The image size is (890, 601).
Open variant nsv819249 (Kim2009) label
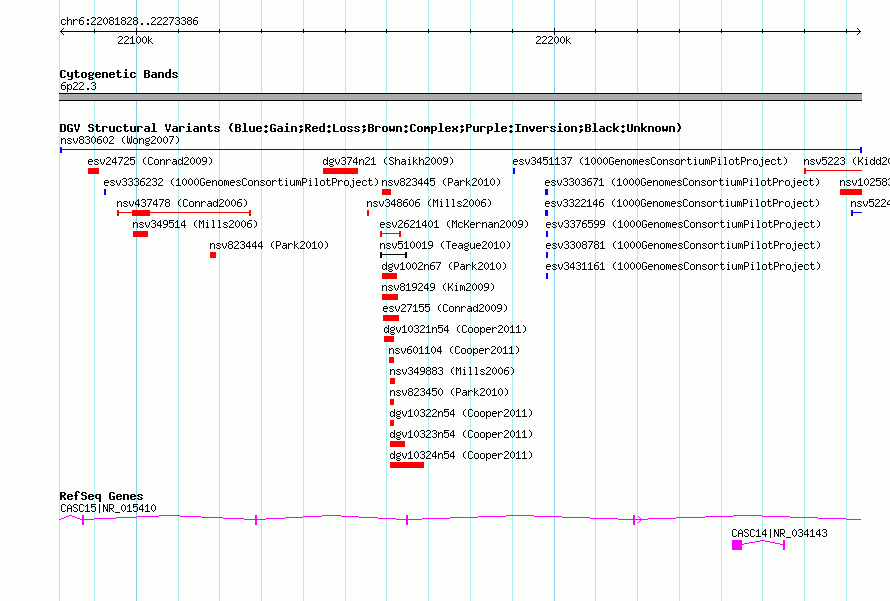438,287
